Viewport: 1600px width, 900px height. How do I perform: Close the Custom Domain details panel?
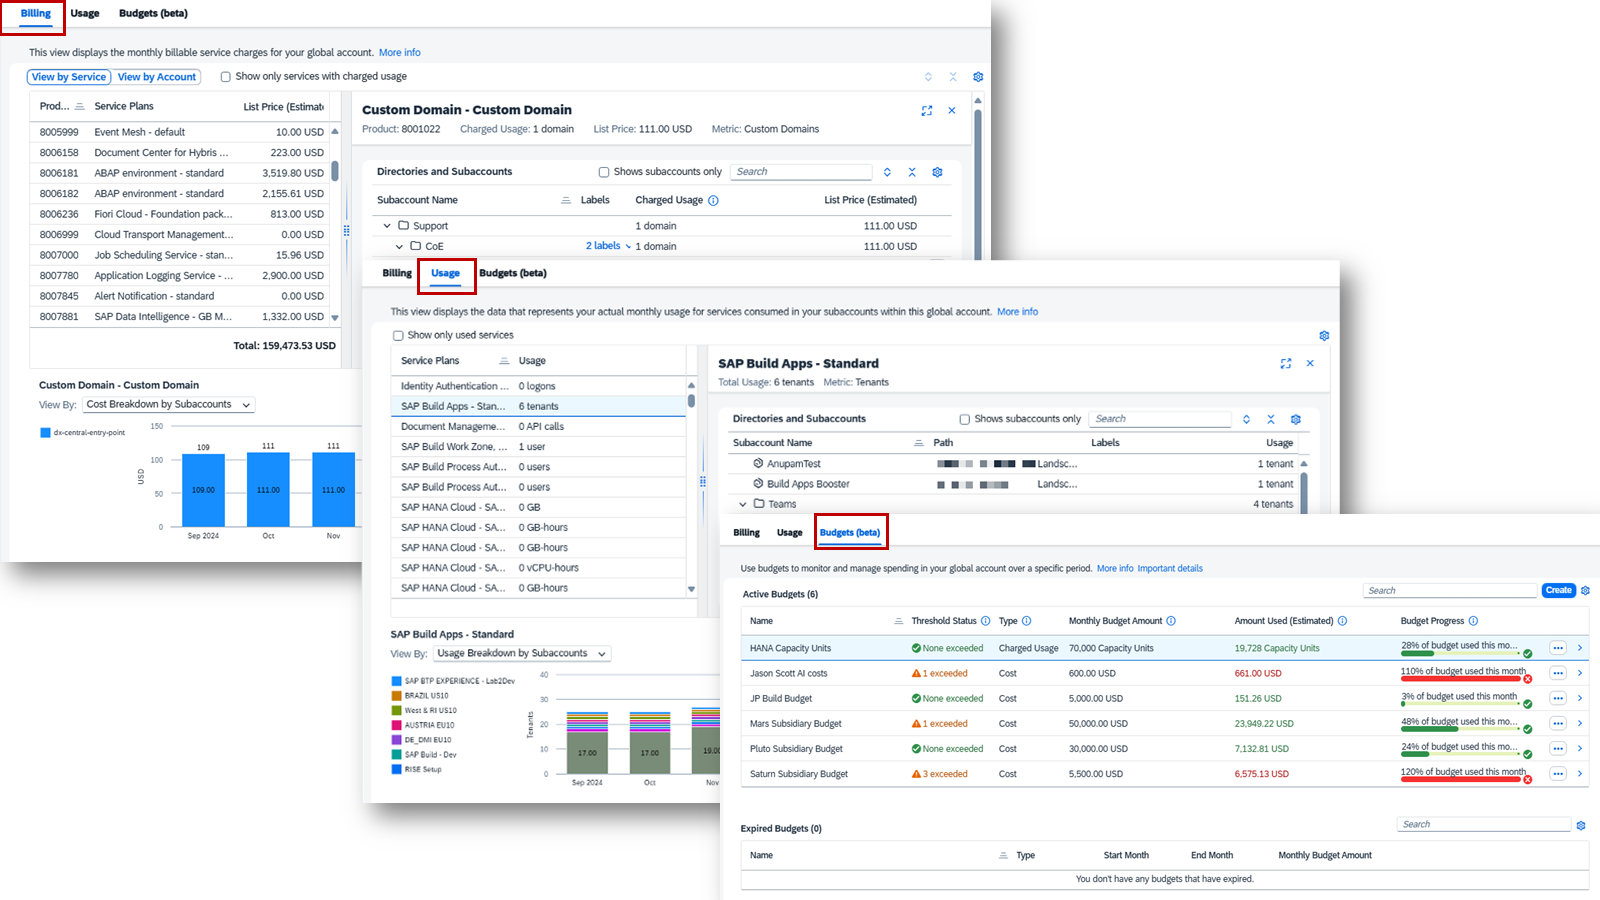click(952, 111)
